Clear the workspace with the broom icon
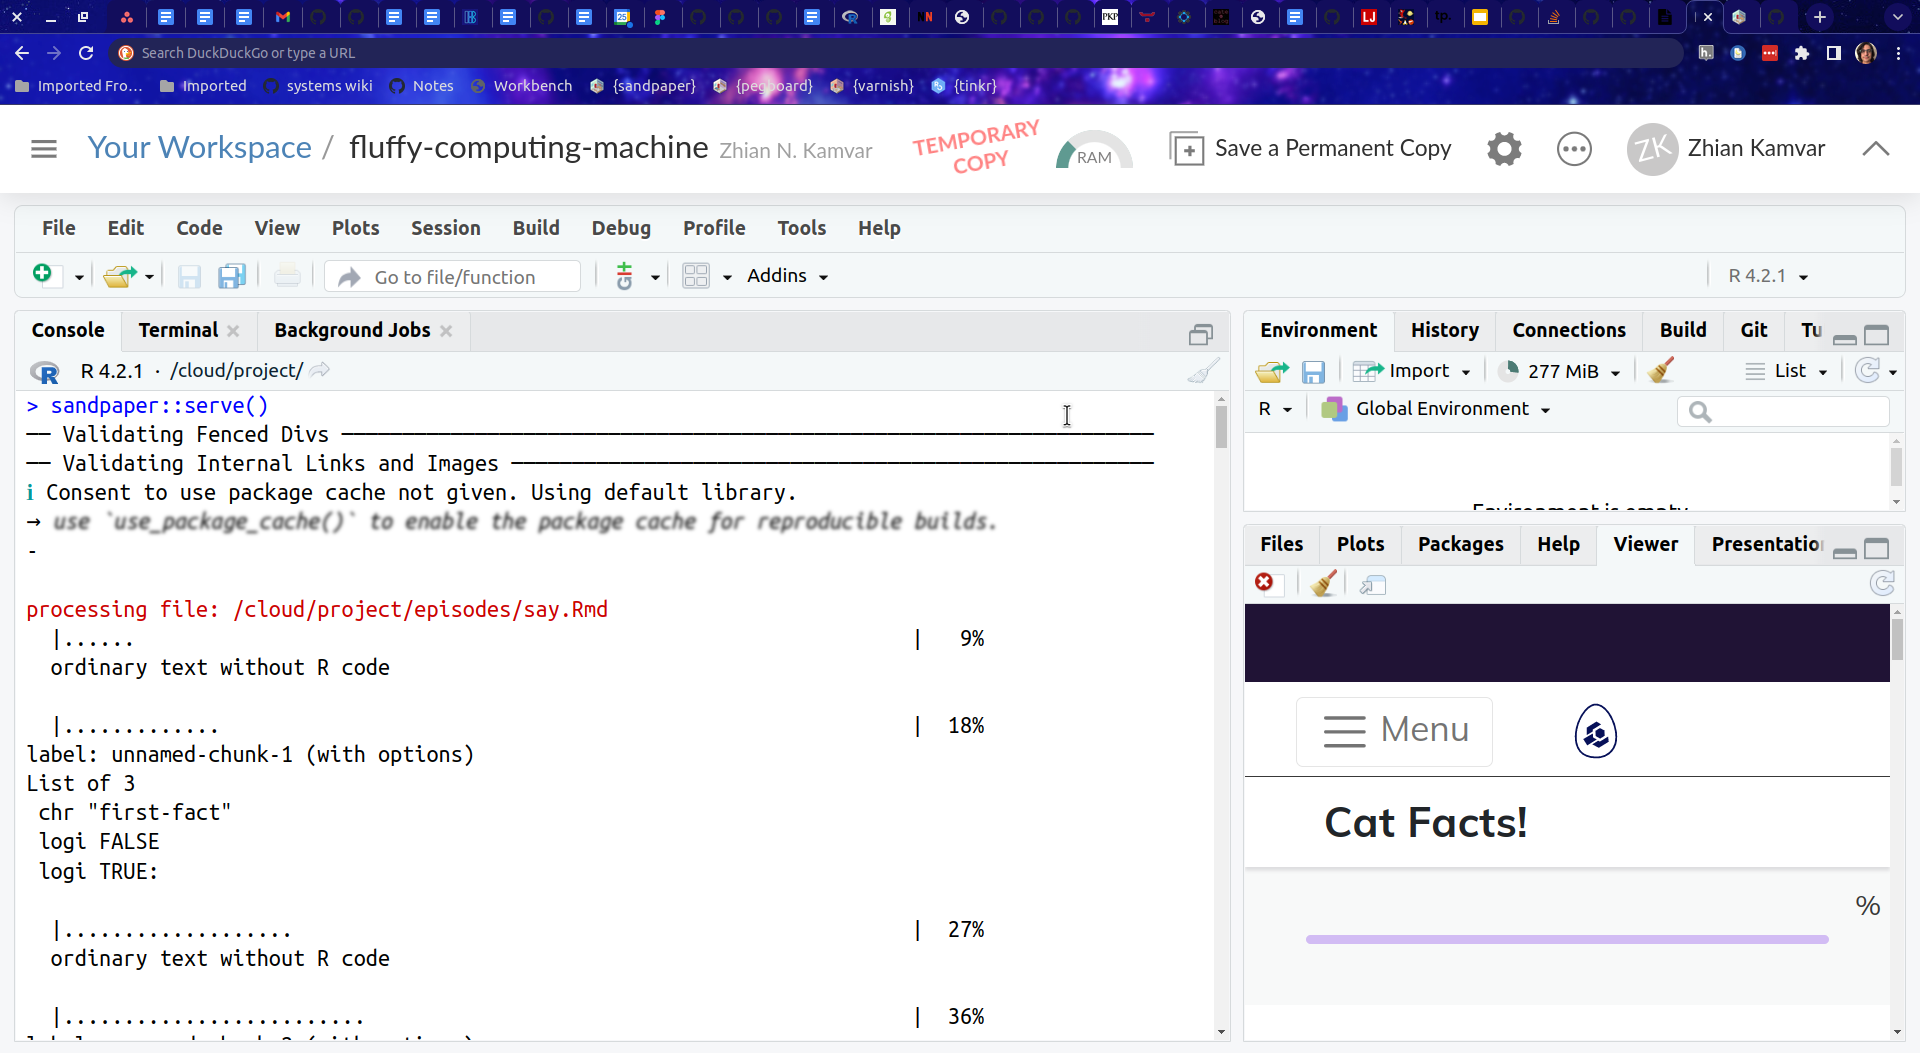Image resolution: width=1920 pixels, height=1053 pixels. (1661, 370)
